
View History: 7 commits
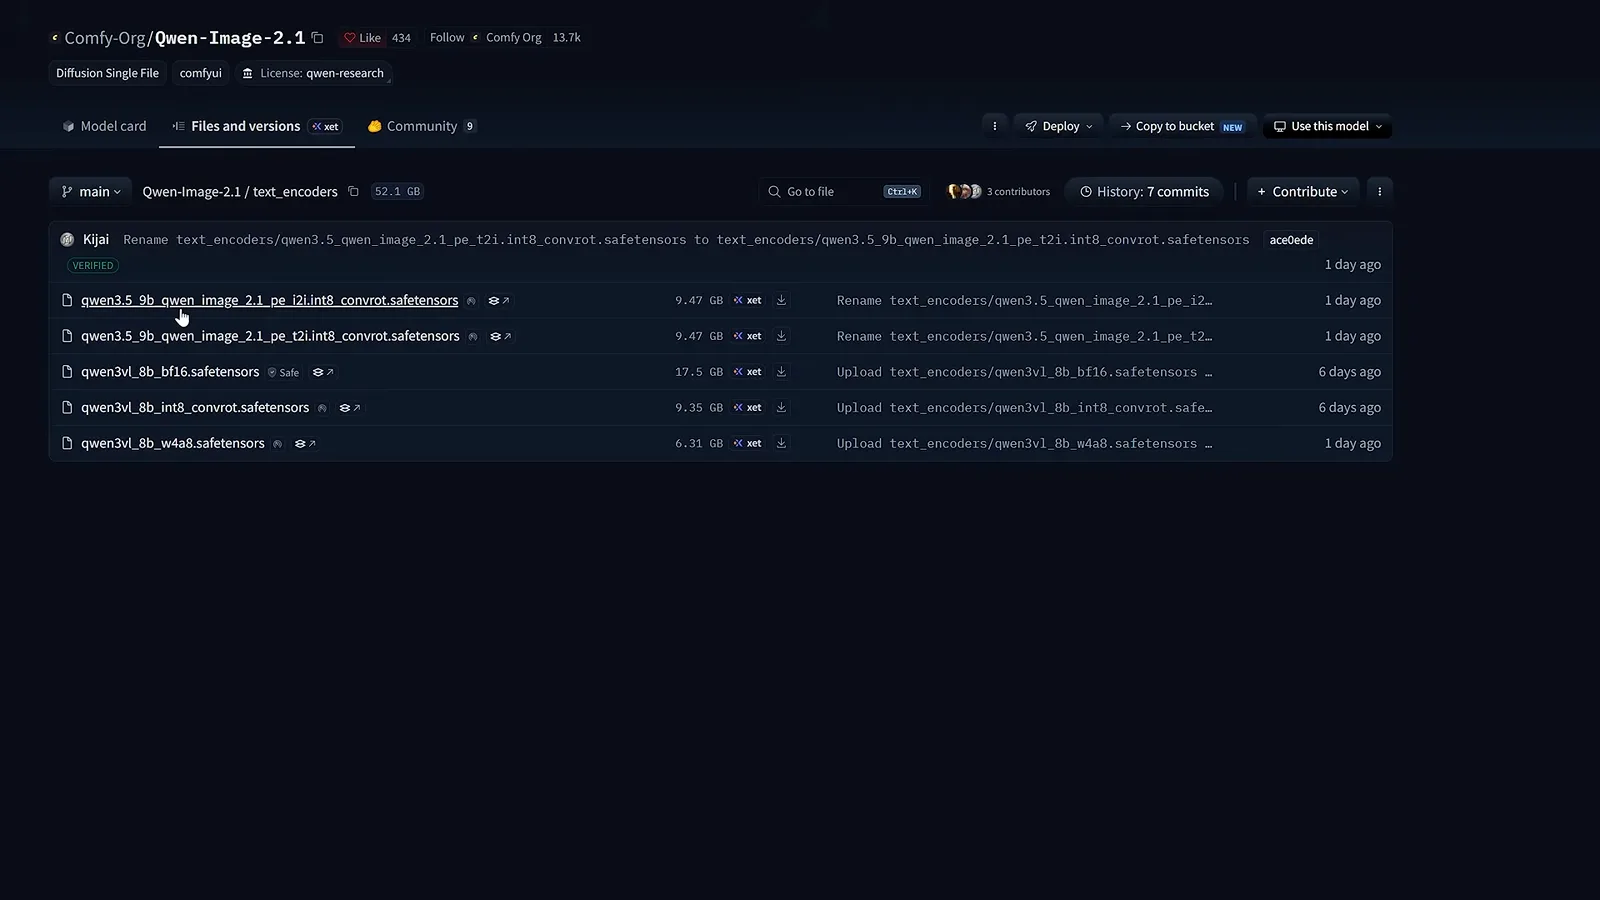1144,192
